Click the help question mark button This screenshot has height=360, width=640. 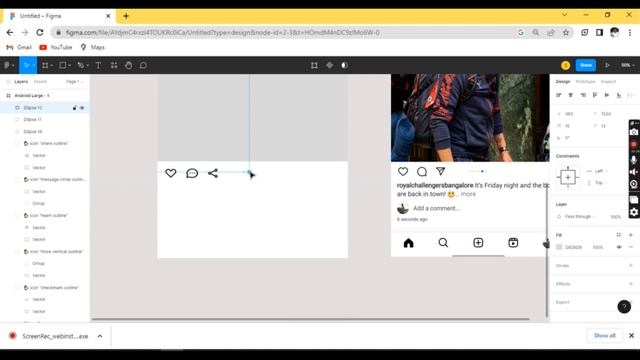tap(624, 307)
